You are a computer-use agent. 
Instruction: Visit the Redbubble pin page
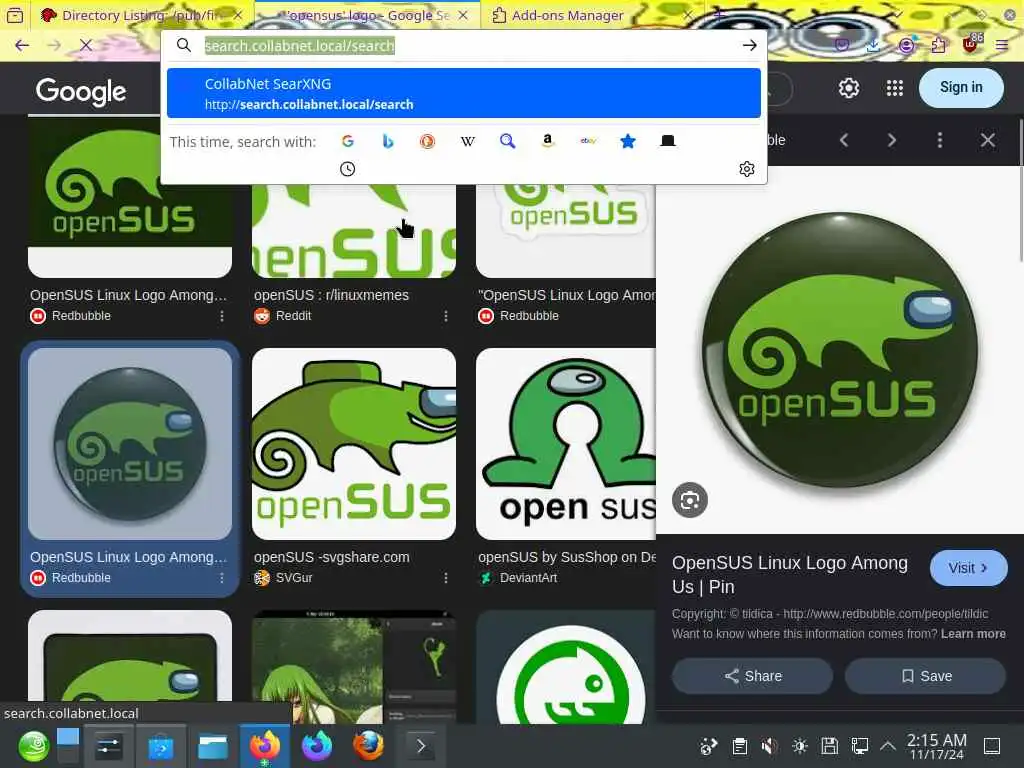click(968, 568)
